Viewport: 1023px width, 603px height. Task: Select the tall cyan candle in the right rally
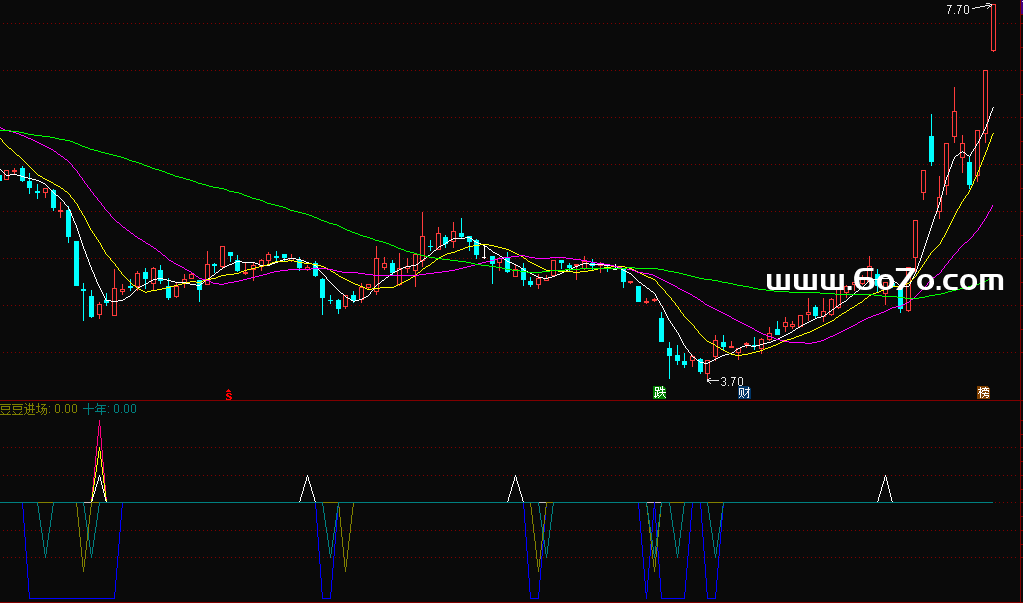pos(932,149)
